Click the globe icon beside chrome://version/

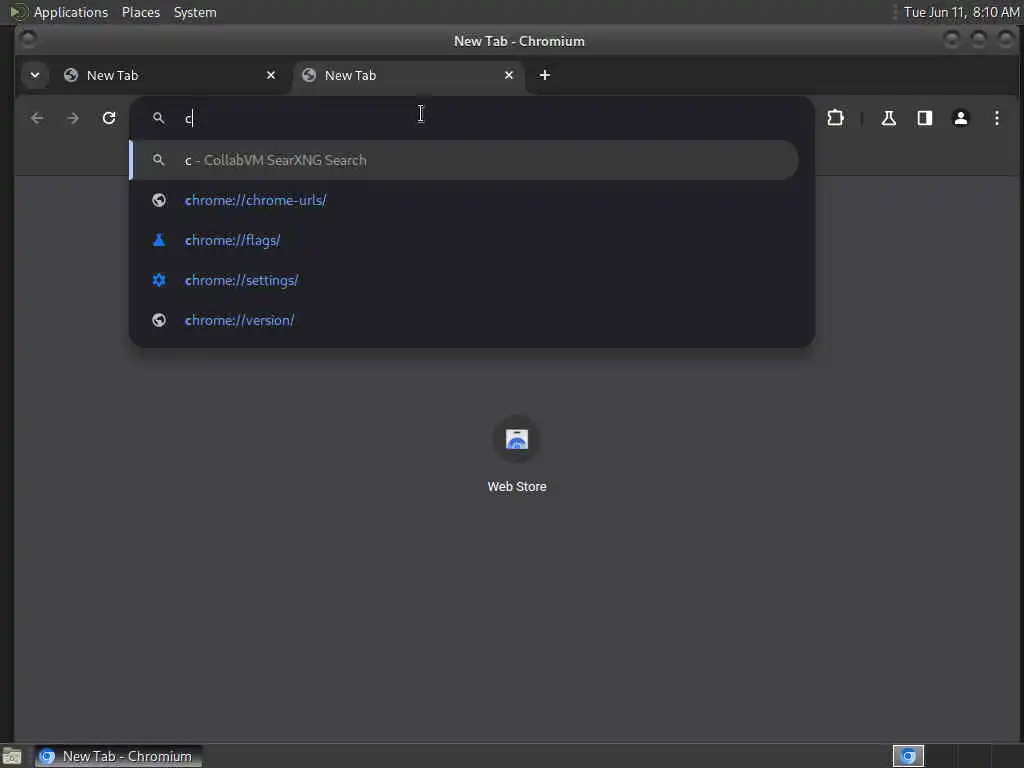(159, 320)
